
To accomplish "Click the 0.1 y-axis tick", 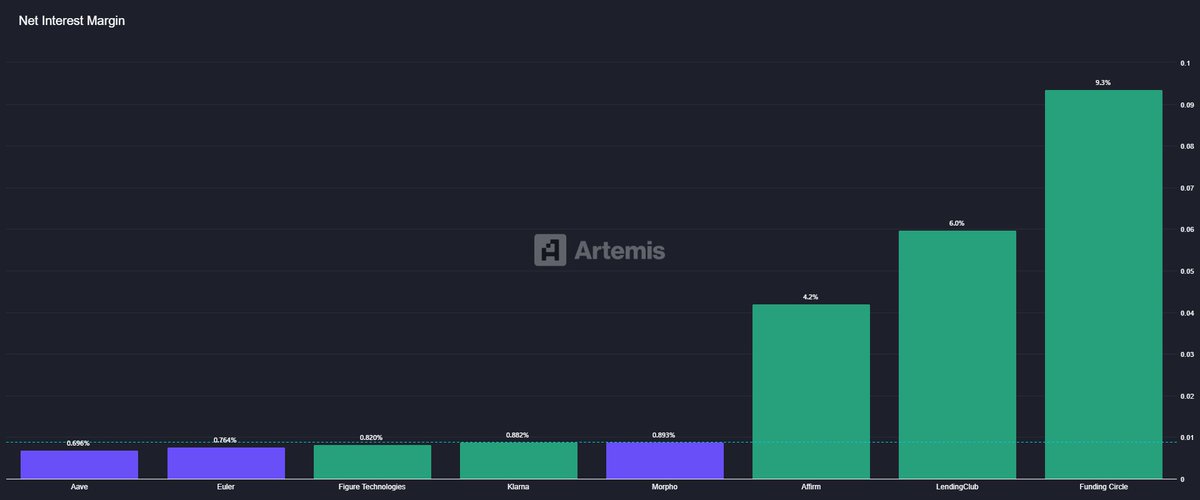I will 1187,63.
